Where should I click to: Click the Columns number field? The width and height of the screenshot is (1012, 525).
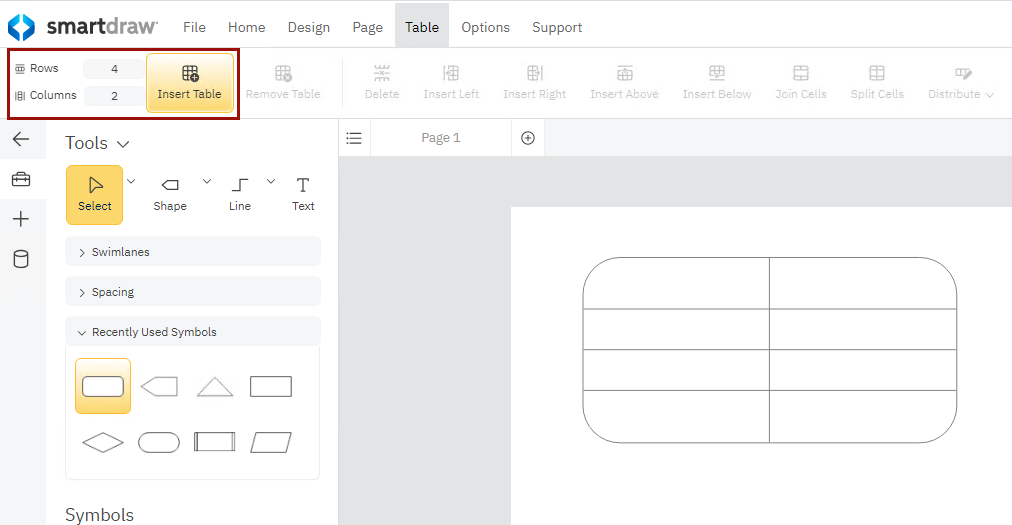tap(114, 96)
